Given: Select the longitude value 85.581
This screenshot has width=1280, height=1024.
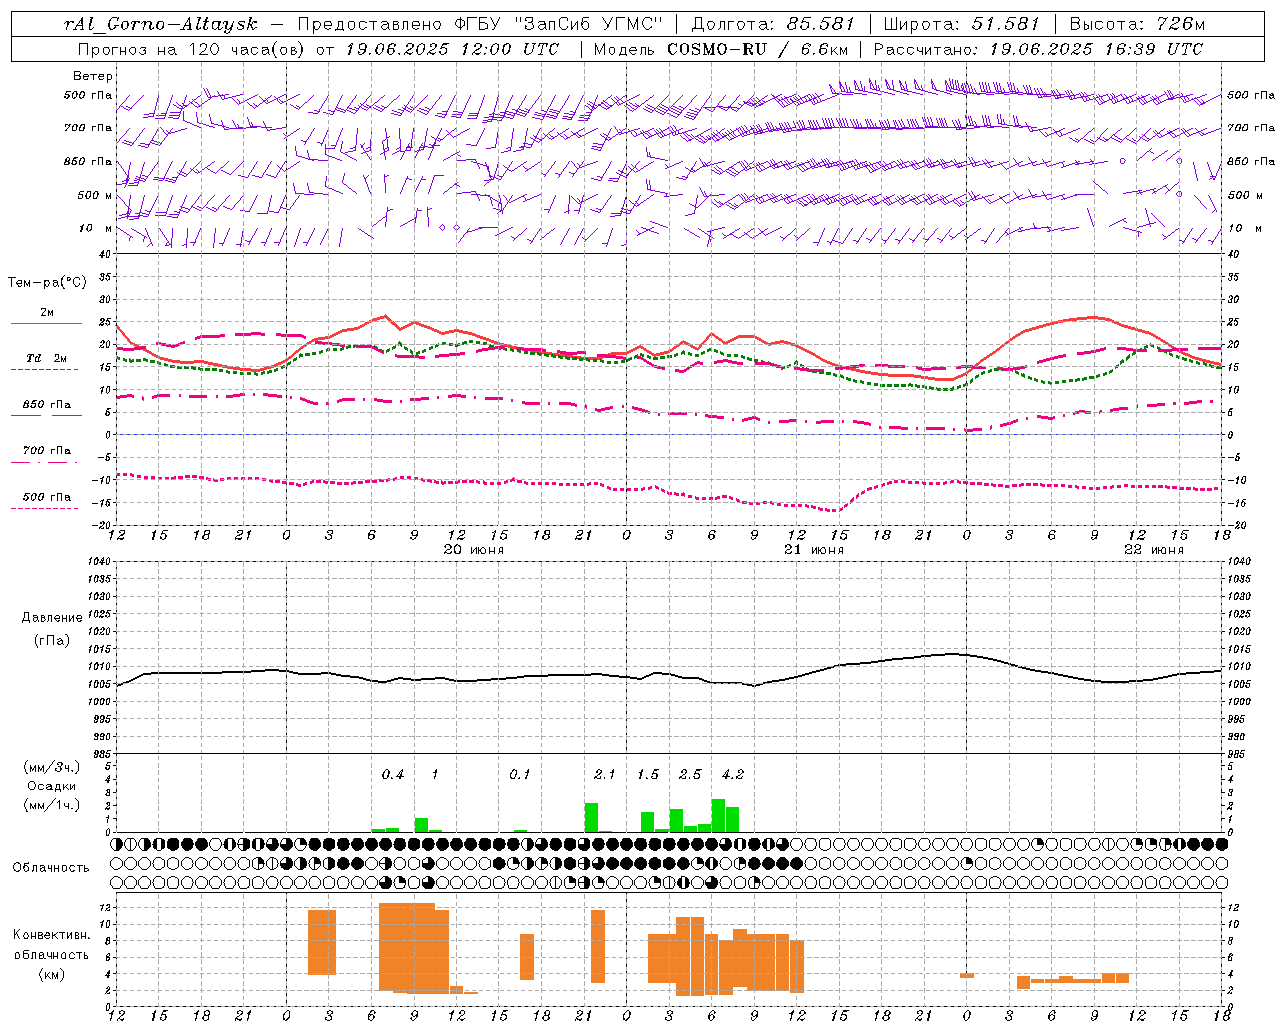Looking at the screenshot, I should coord(821,24).
